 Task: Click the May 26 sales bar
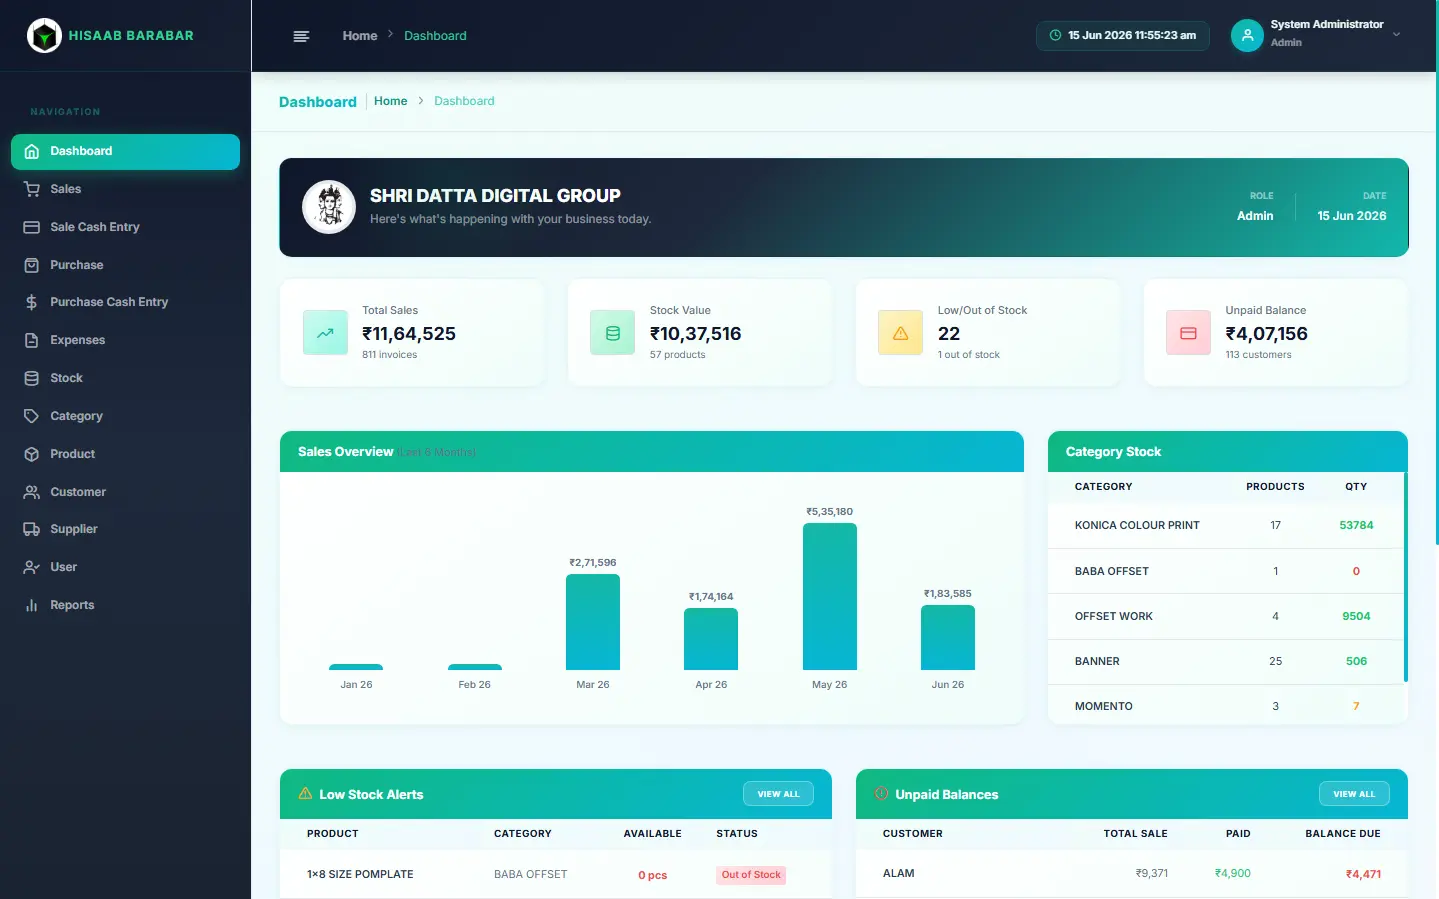pyautogui.click(x=830, y=596)
